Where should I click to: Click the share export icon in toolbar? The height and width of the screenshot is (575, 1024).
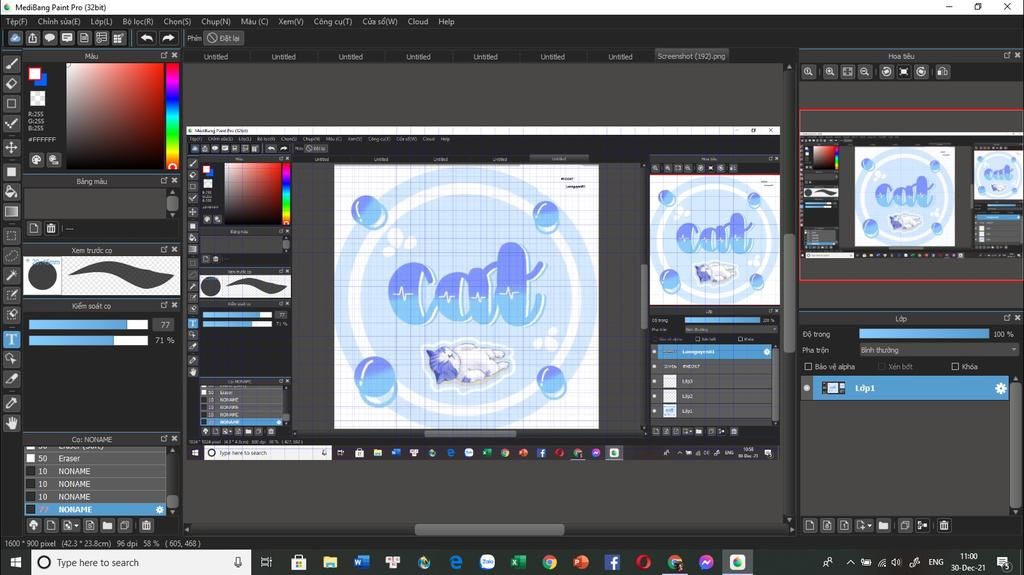click(33, 38)
